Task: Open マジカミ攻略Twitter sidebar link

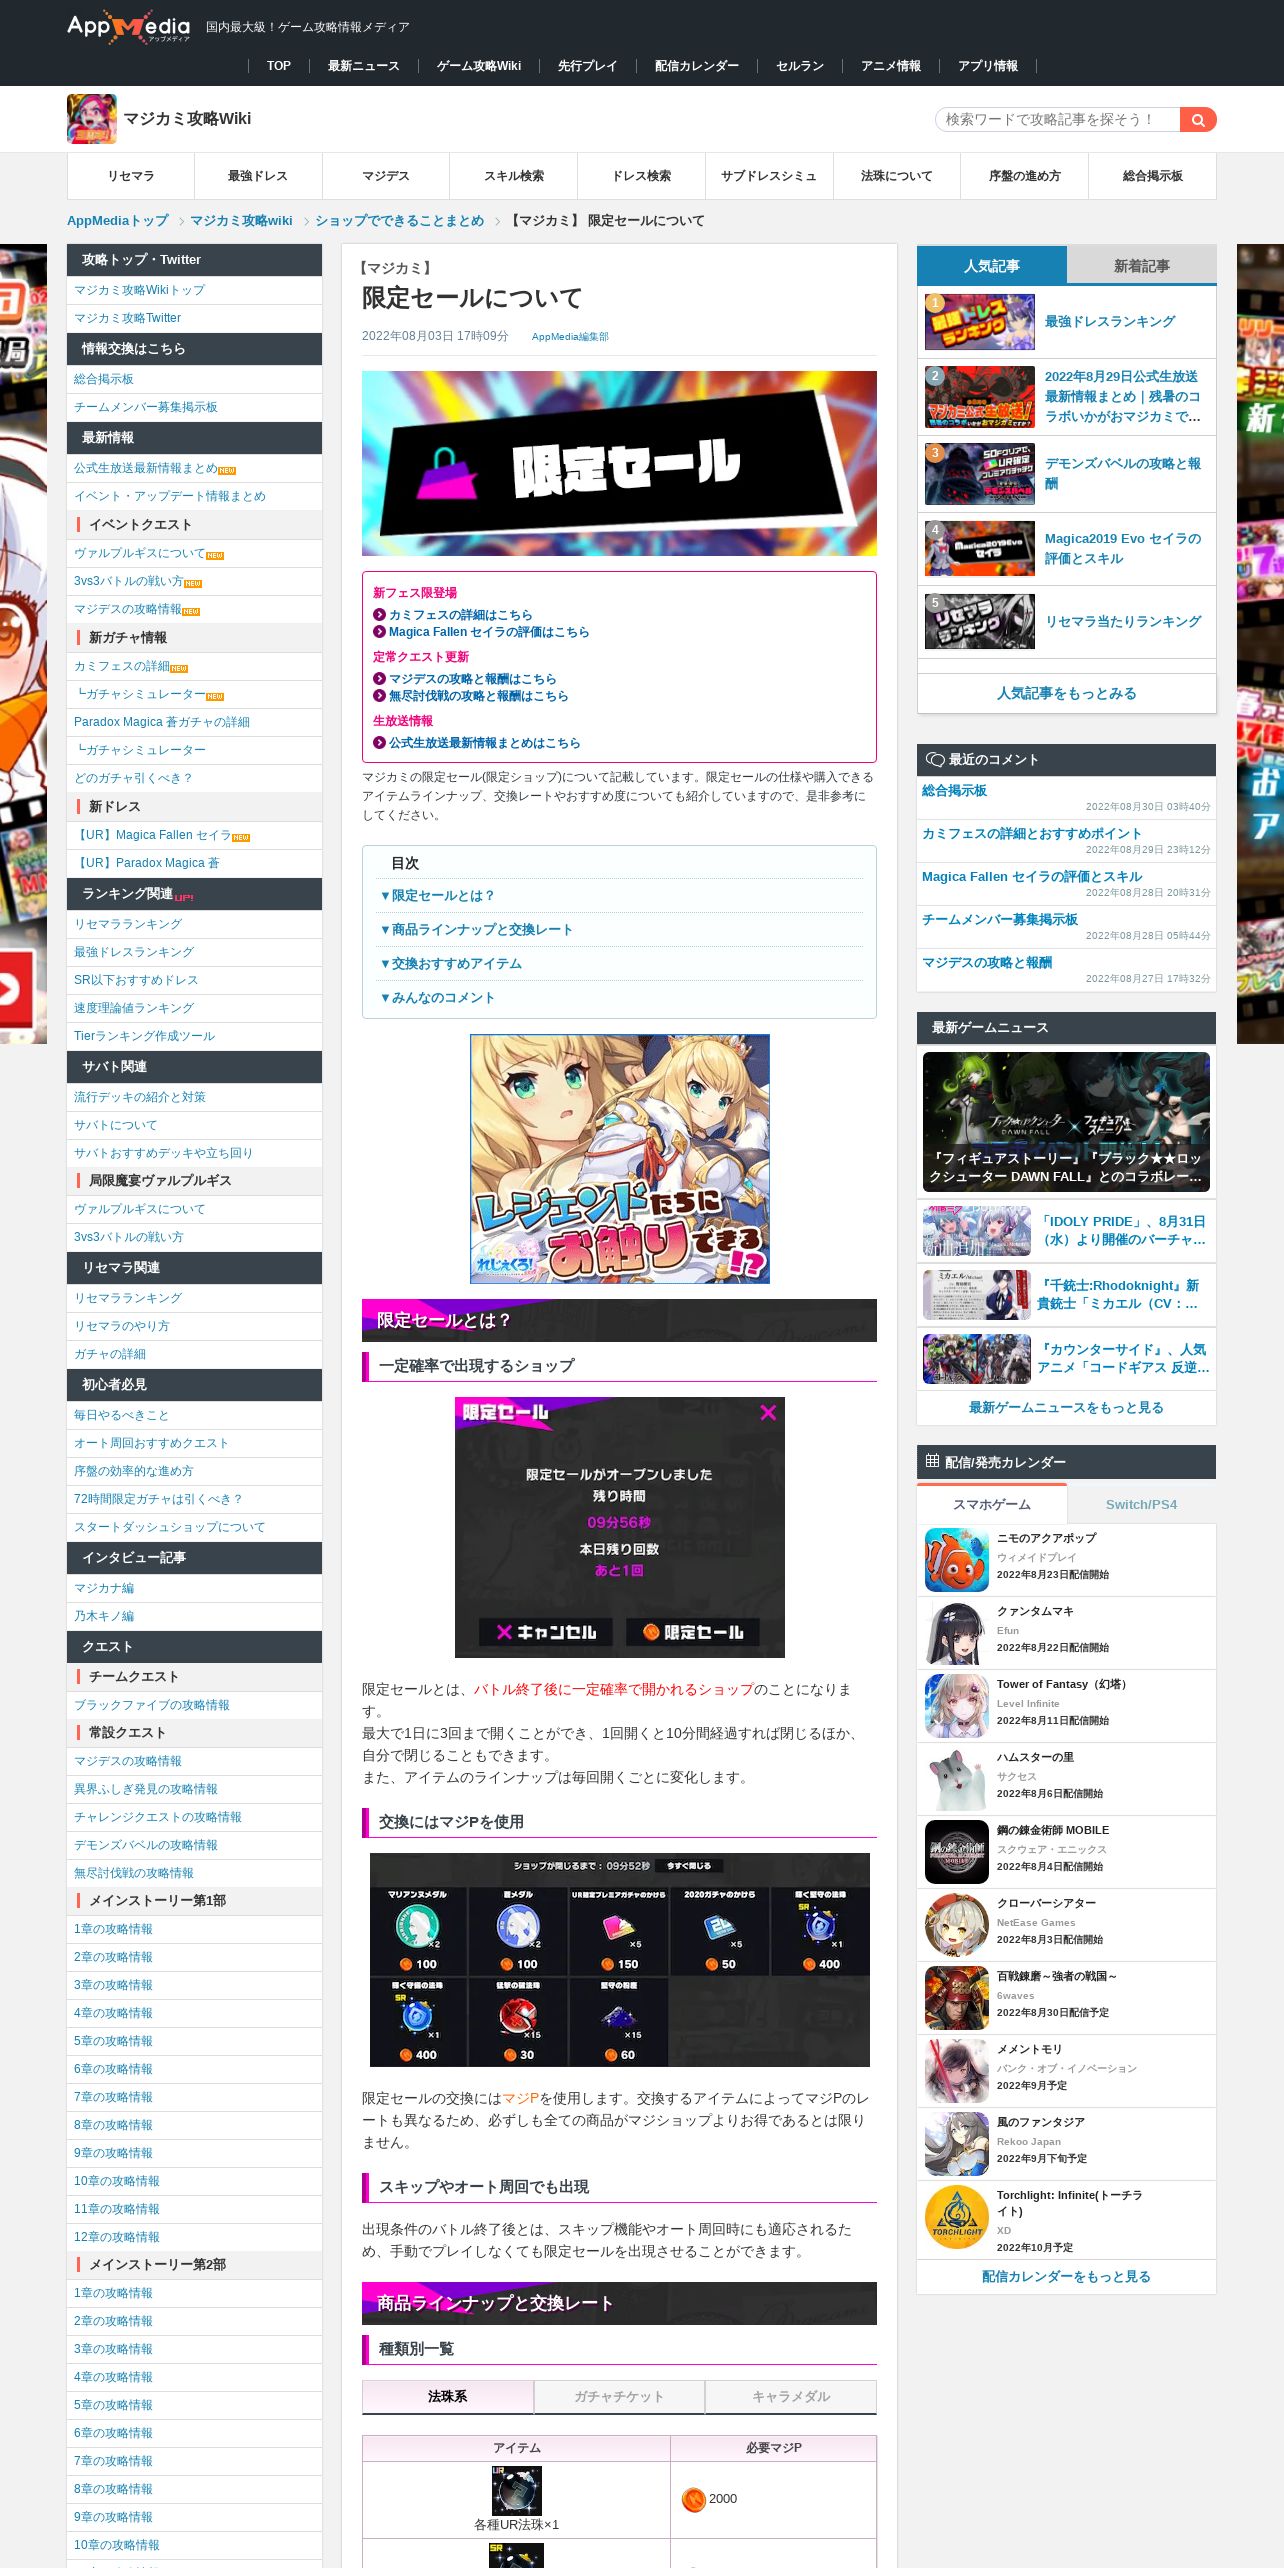Action: 127,318
